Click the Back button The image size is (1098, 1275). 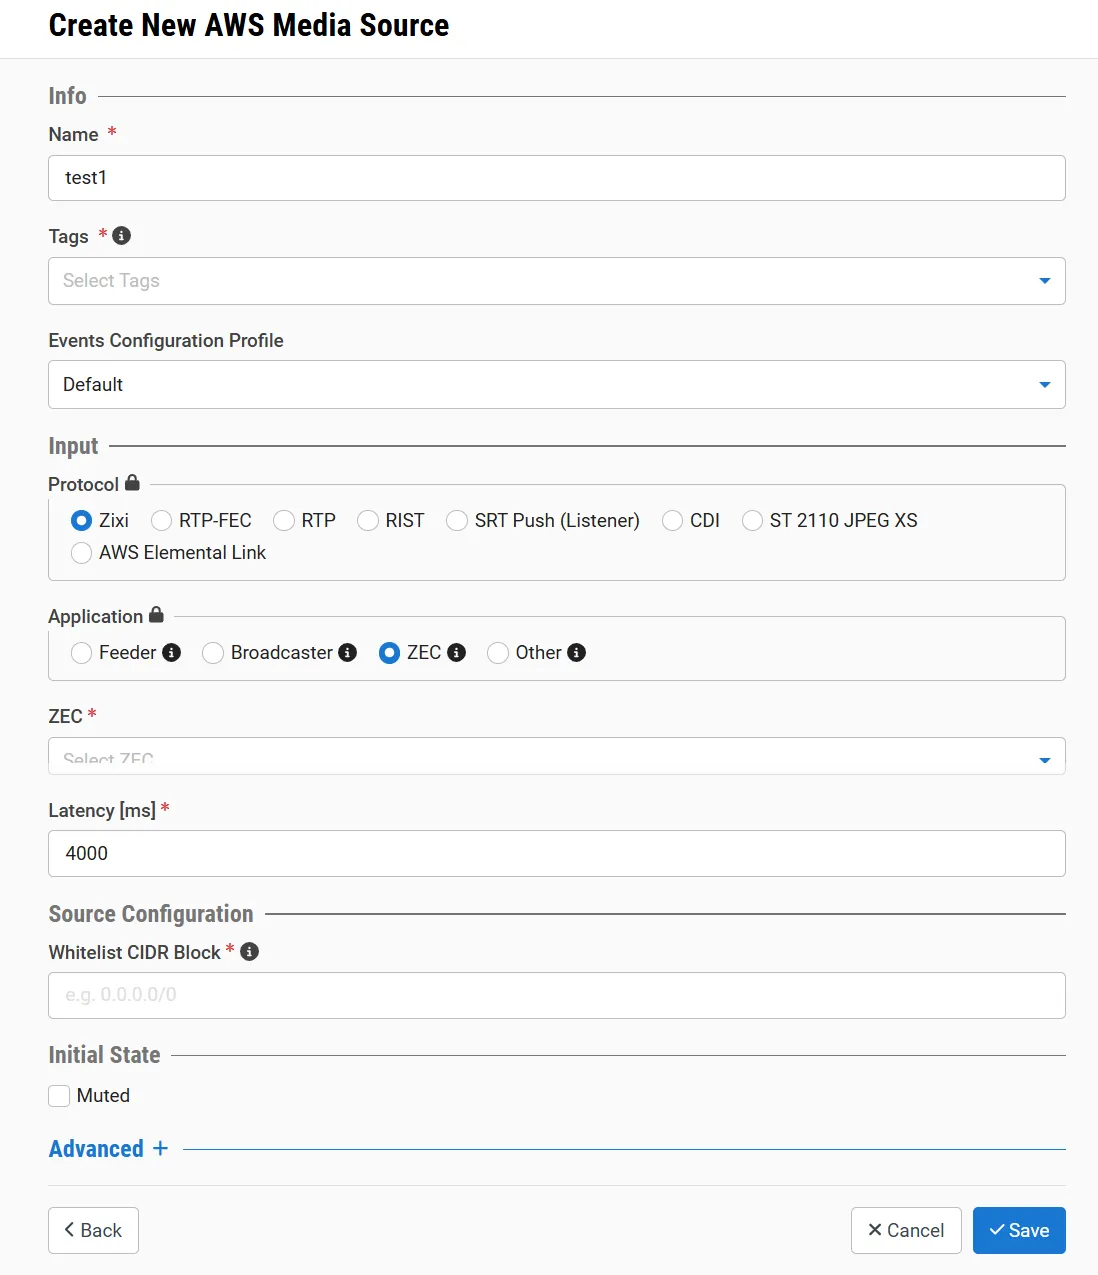(93, 1230)
